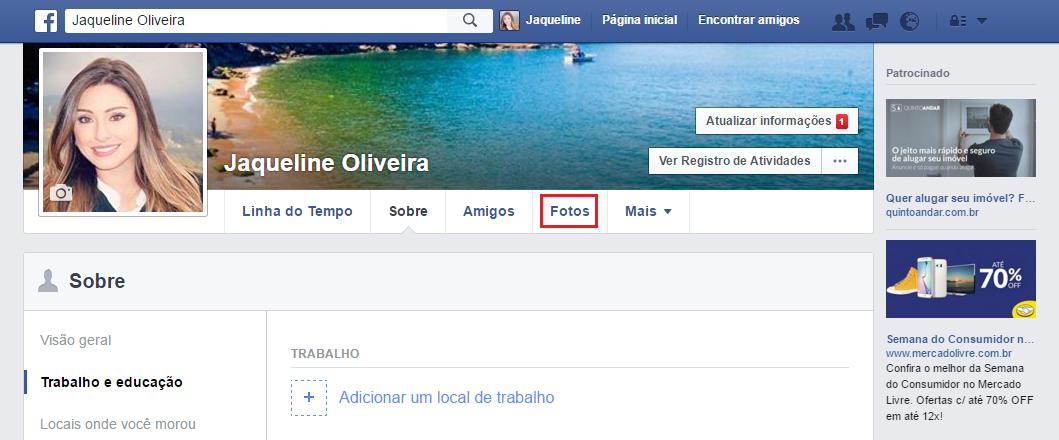Expand the Mais dropdown tab

tap(648, 211)
